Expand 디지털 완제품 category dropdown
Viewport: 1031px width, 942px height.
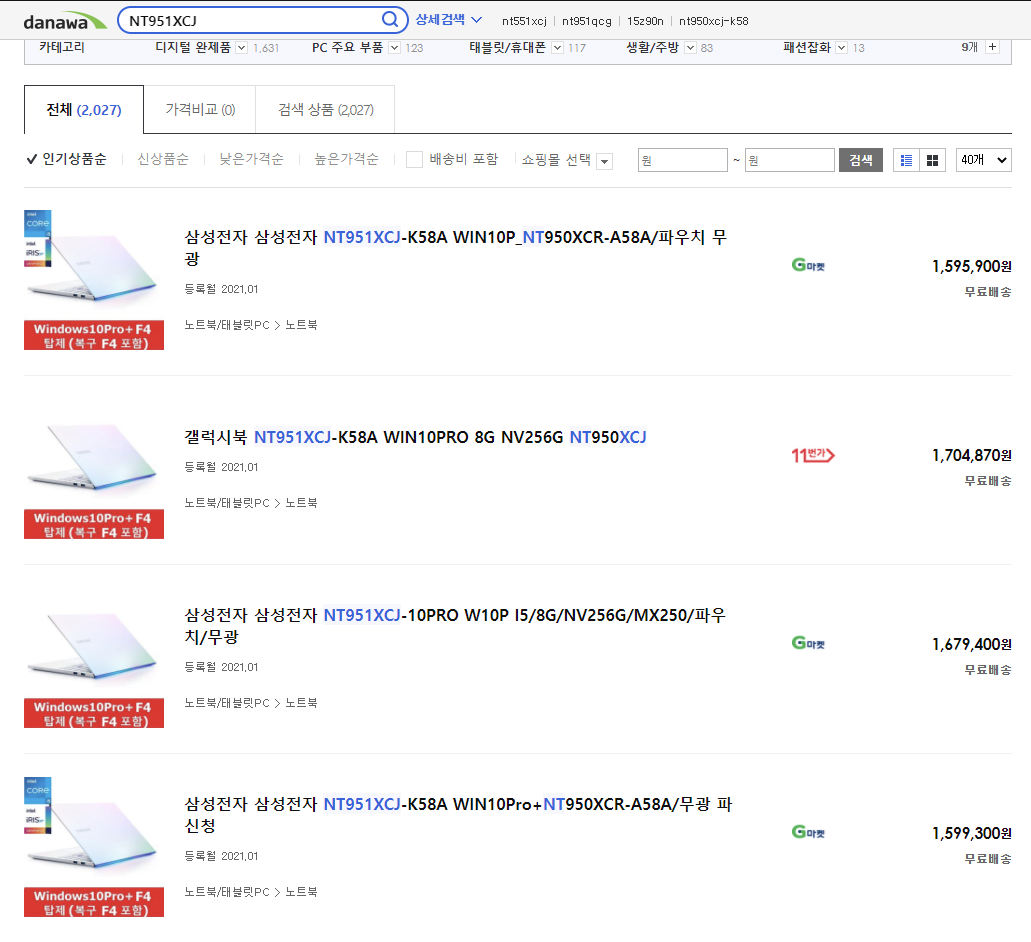pos(241,47)
